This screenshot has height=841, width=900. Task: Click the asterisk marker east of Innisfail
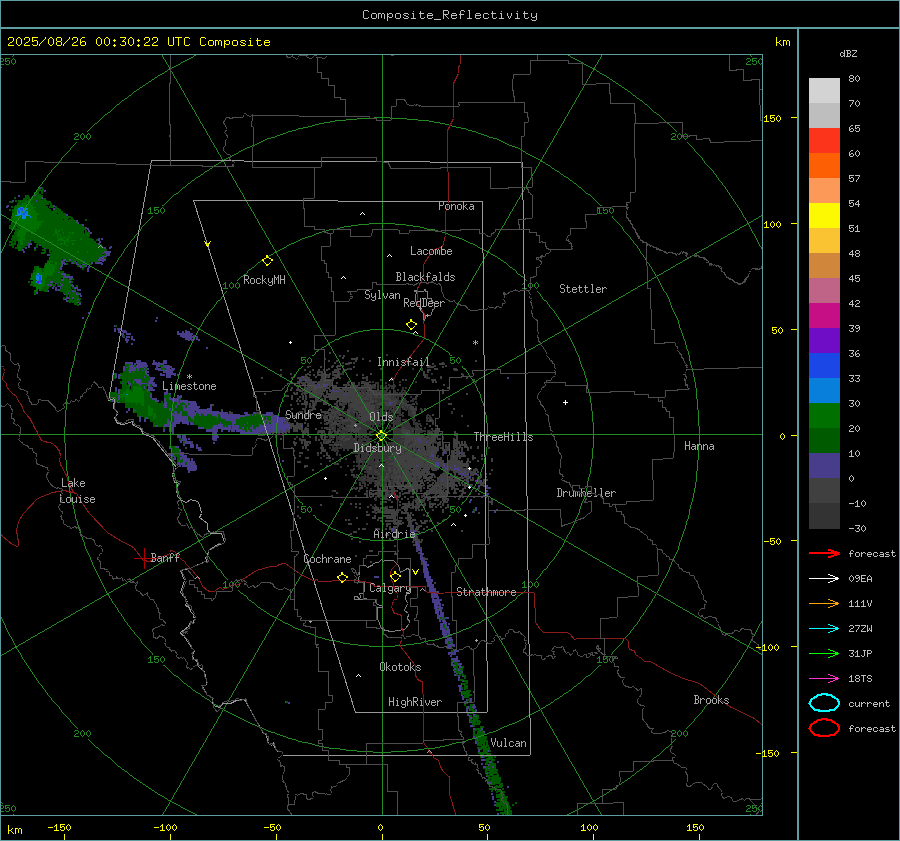point(475,343)
